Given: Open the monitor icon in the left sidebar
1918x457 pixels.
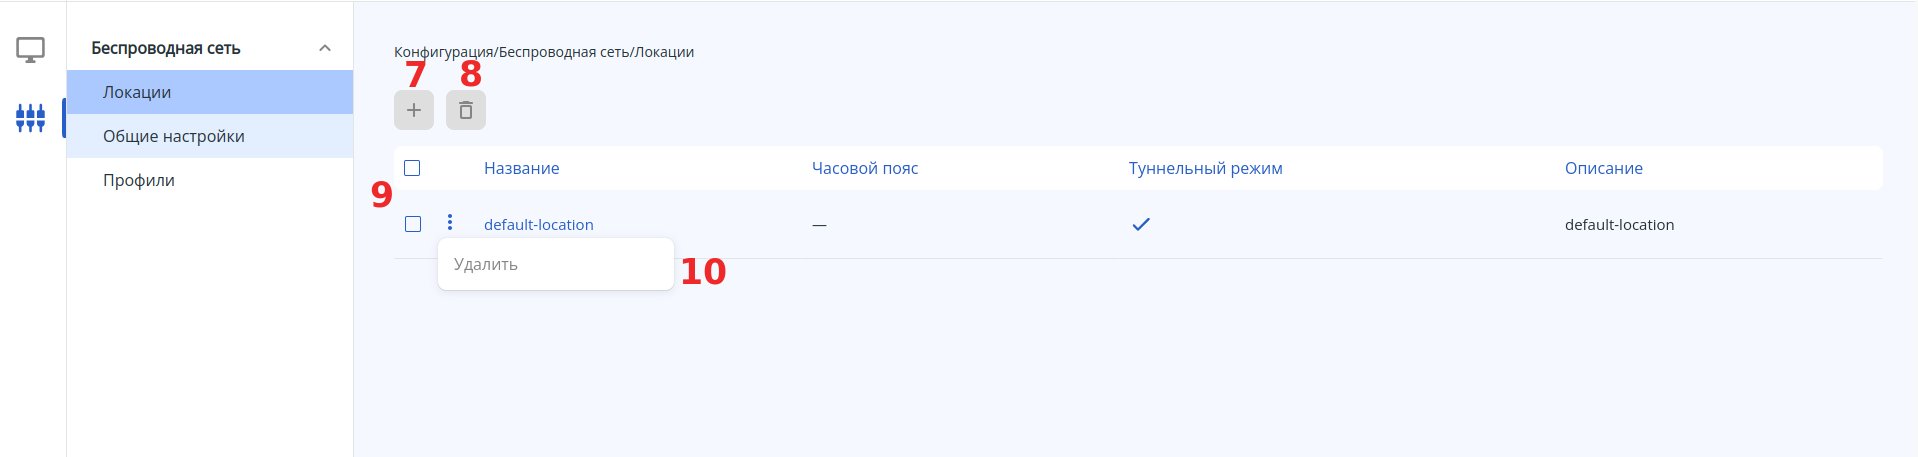Looking at the screenshot, I should coord(31,50).
